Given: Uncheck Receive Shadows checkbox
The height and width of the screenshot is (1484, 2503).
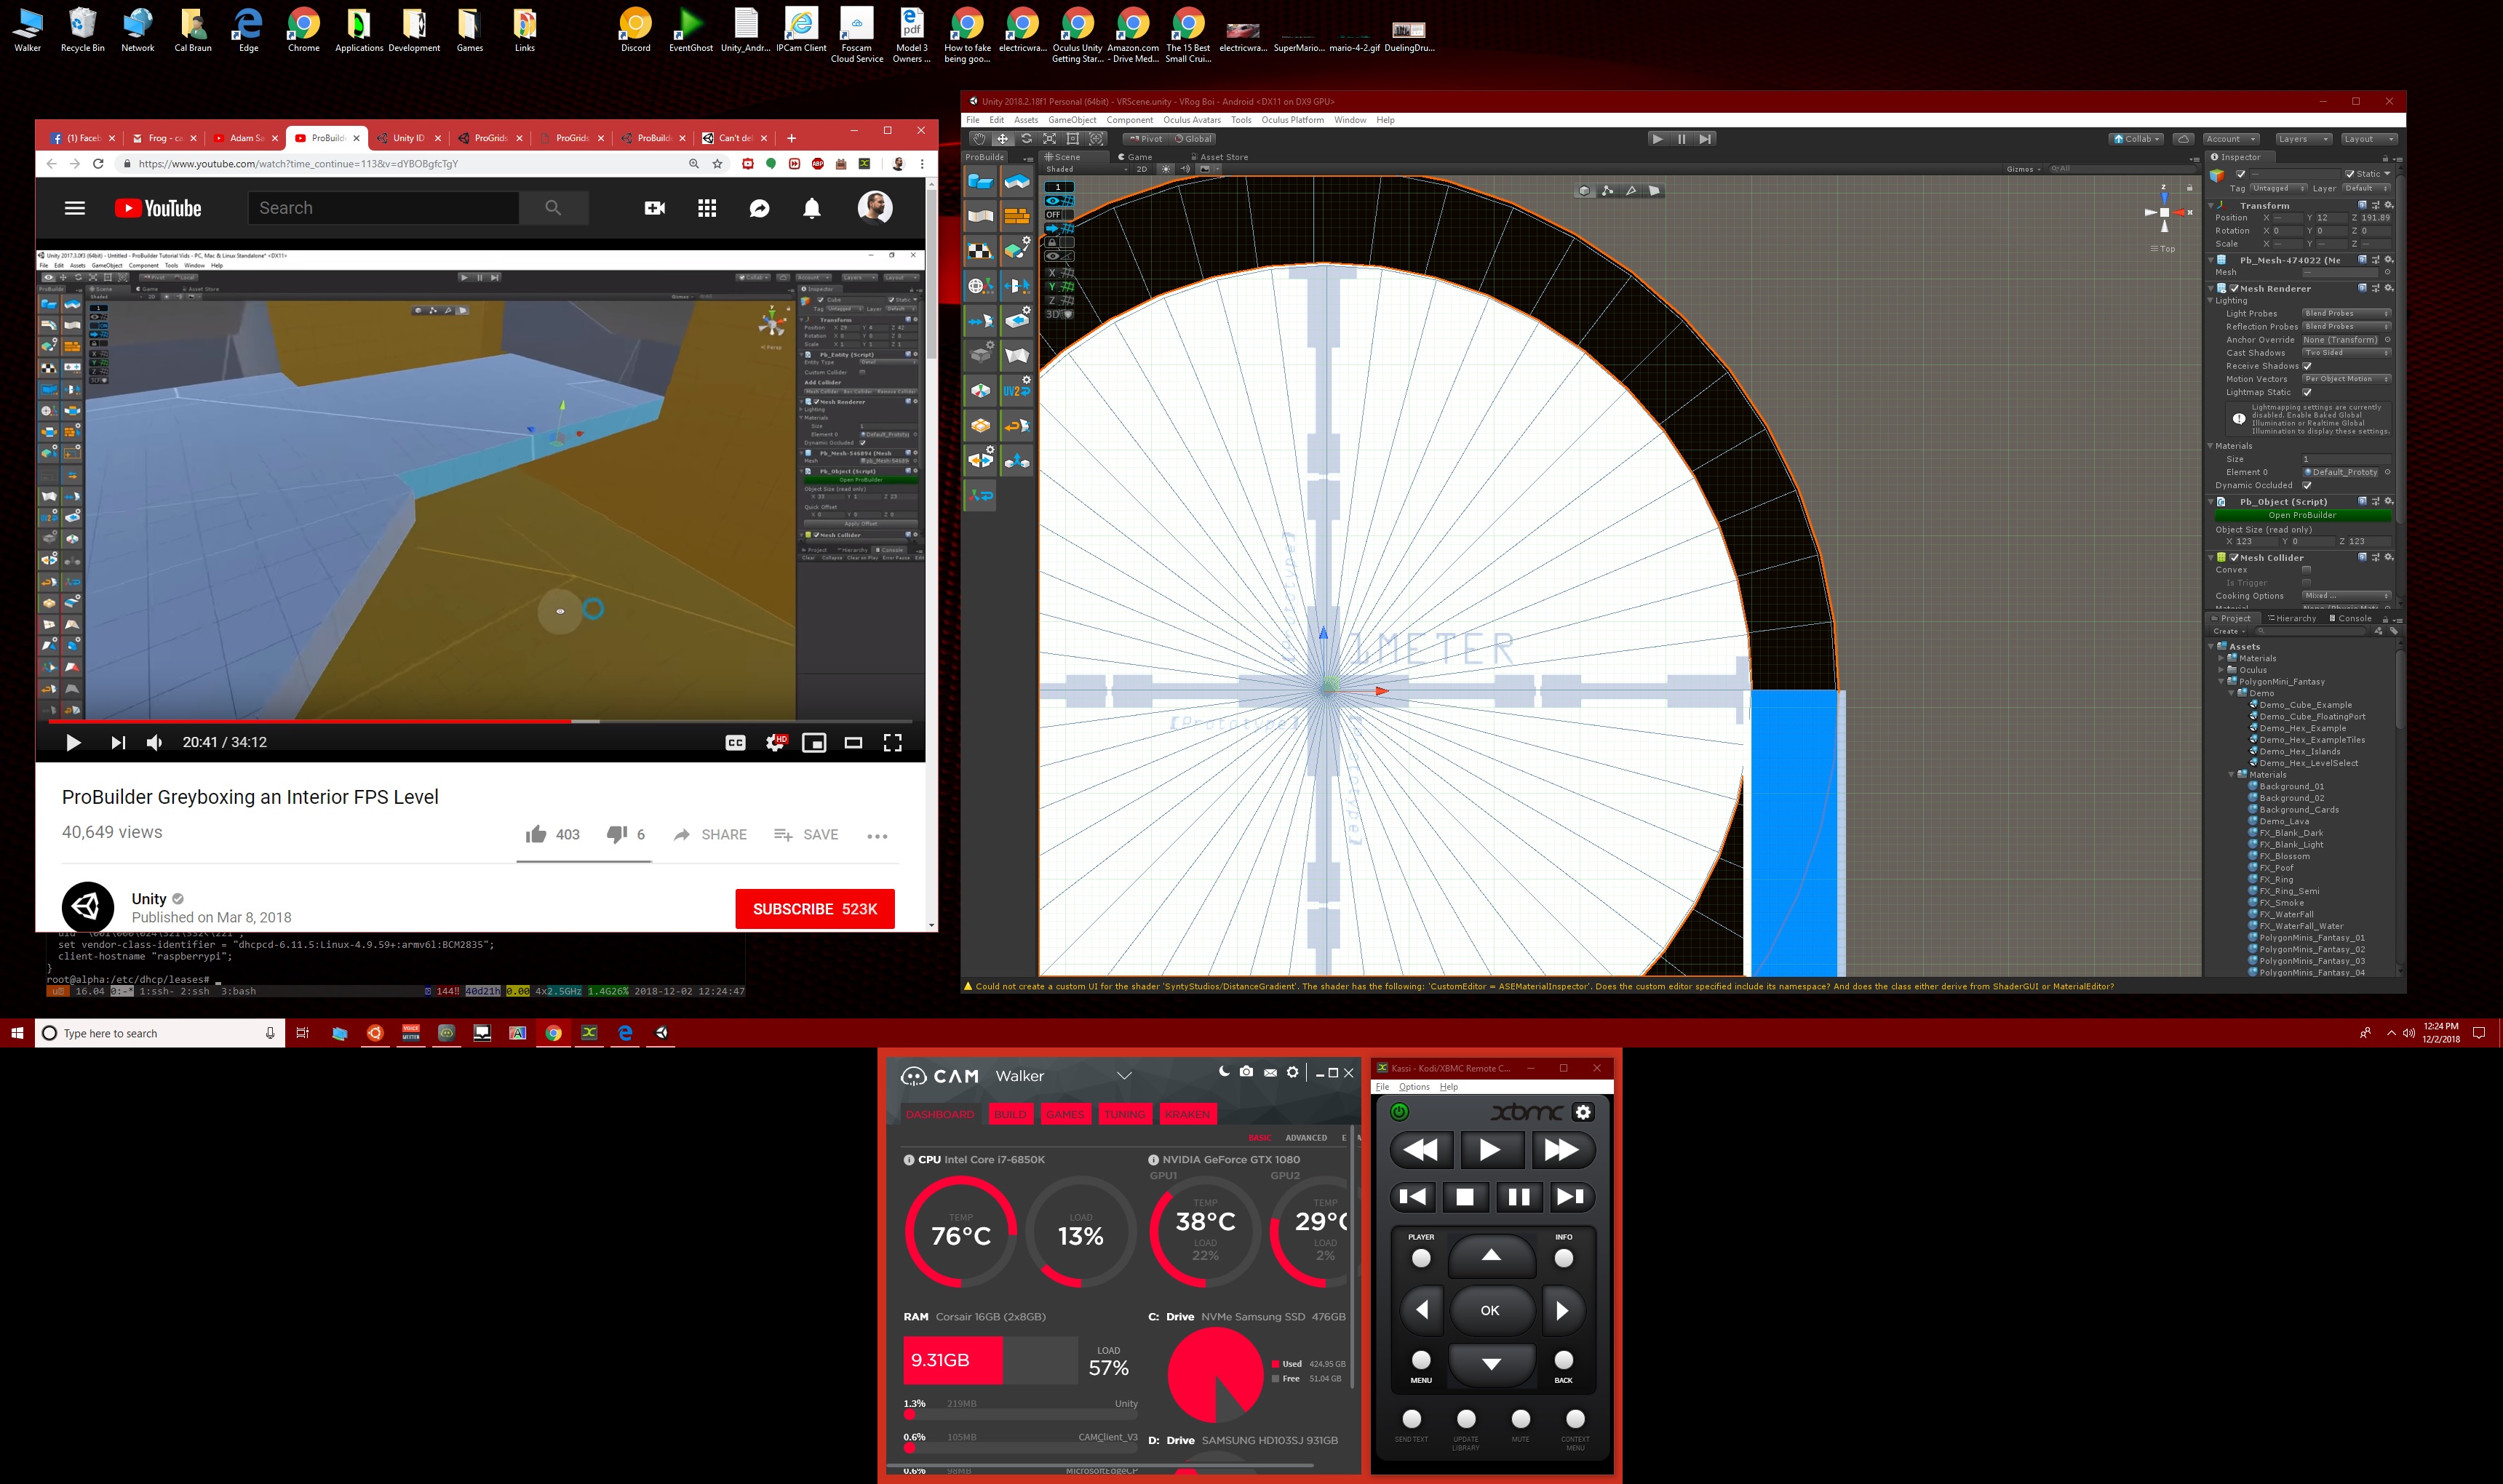Looking at the screenshot, I should pos(2307,366).
